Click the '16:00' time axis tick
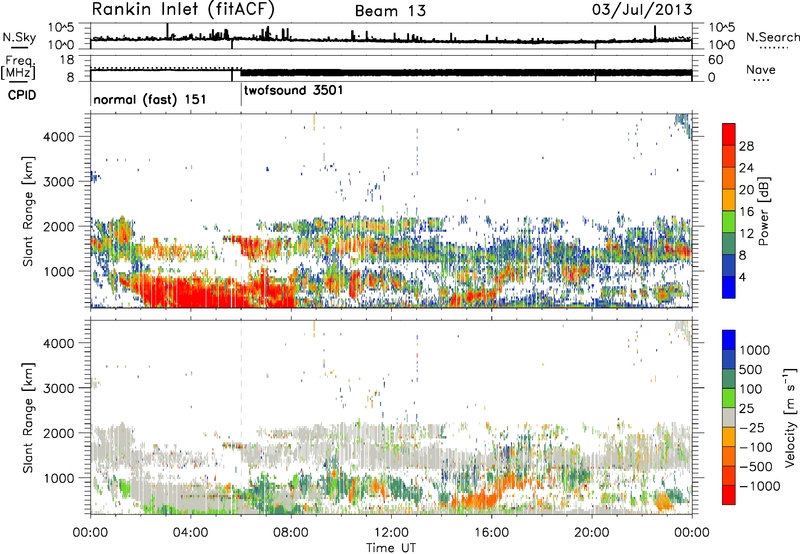 click(x=491, y=533)
